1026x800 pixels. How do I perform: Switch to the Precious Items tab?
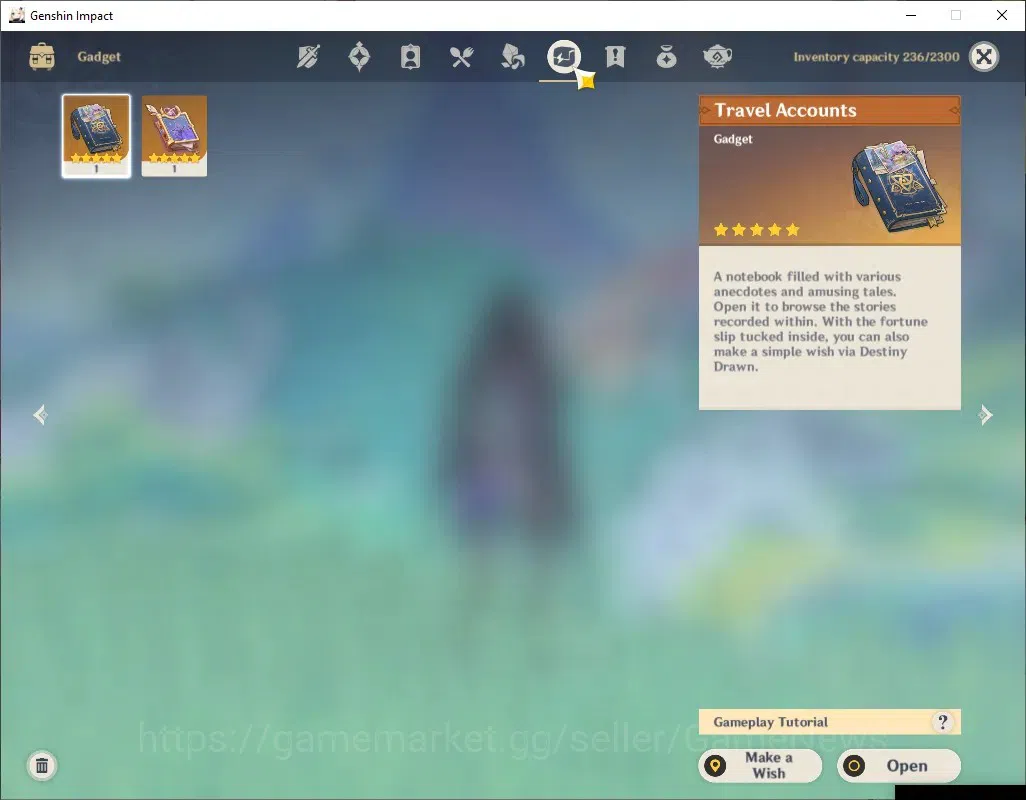666,57
